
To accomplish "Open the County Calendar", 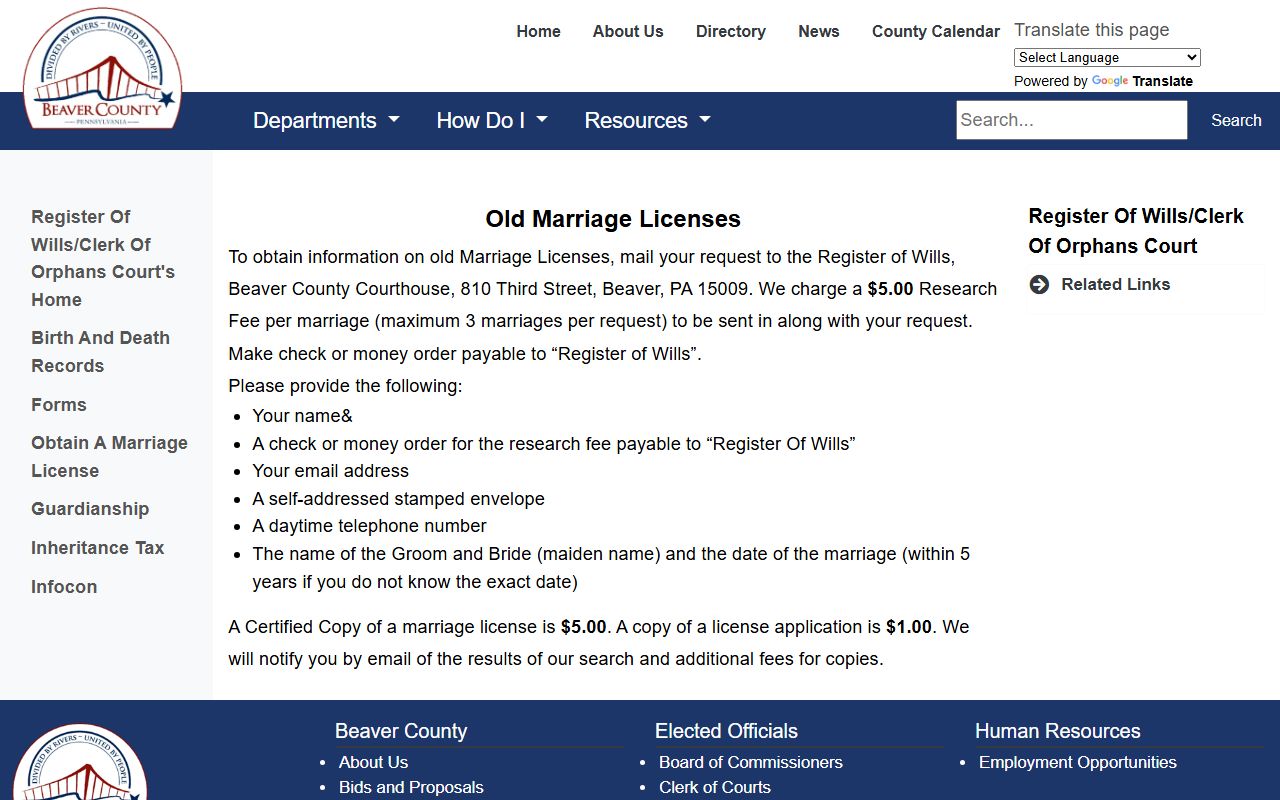I will [x=936, y=31].
